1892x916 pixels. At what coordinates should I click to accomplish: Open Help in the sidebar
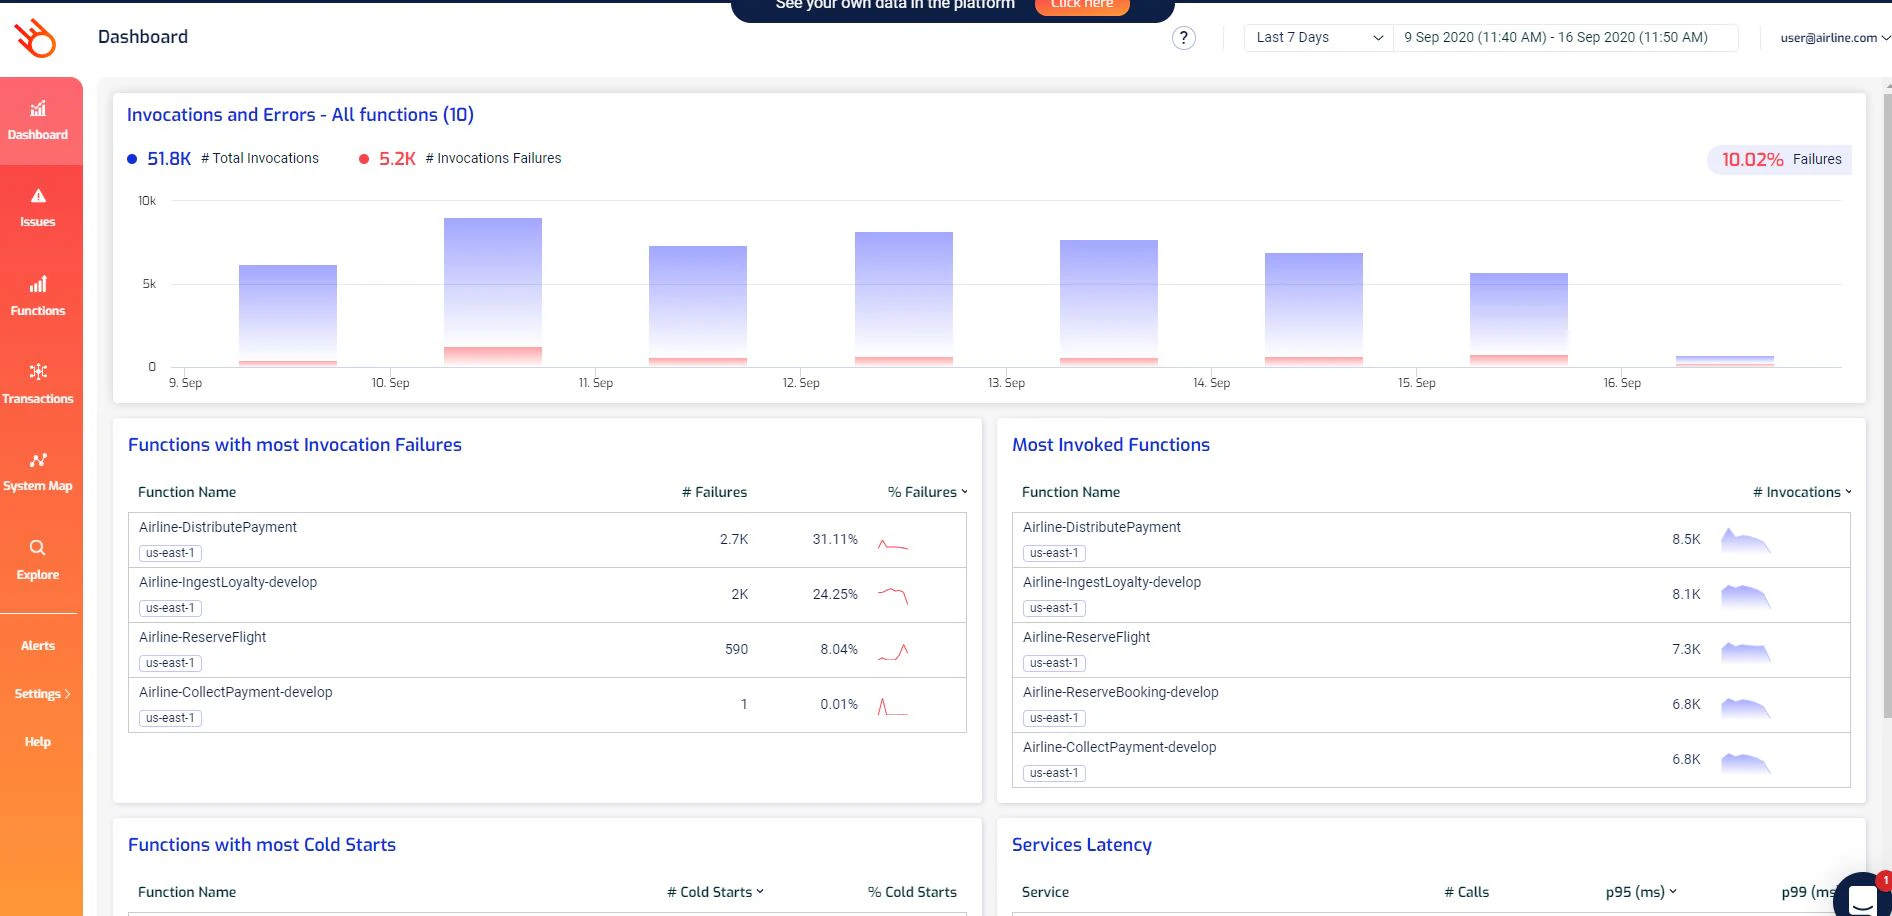pos(38,742)
